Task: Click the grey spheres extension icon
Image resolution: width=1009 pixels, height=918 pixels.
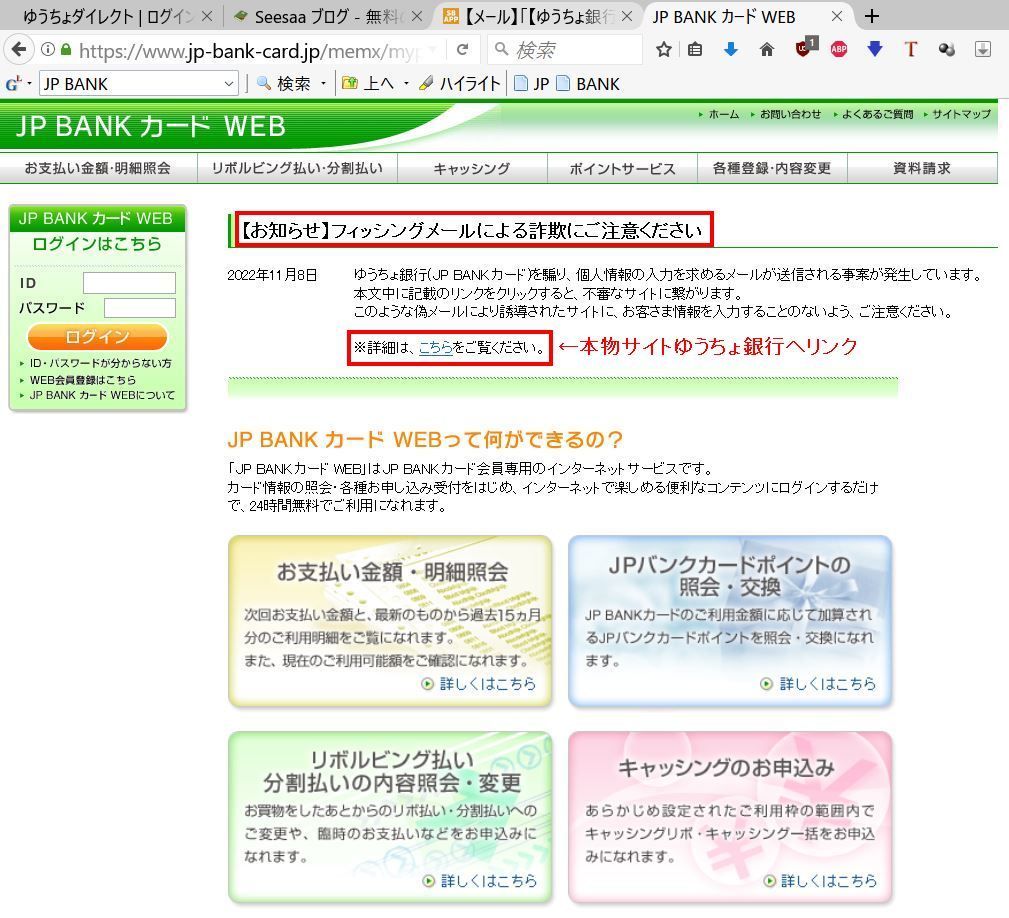Action: [x=947, y=50]
